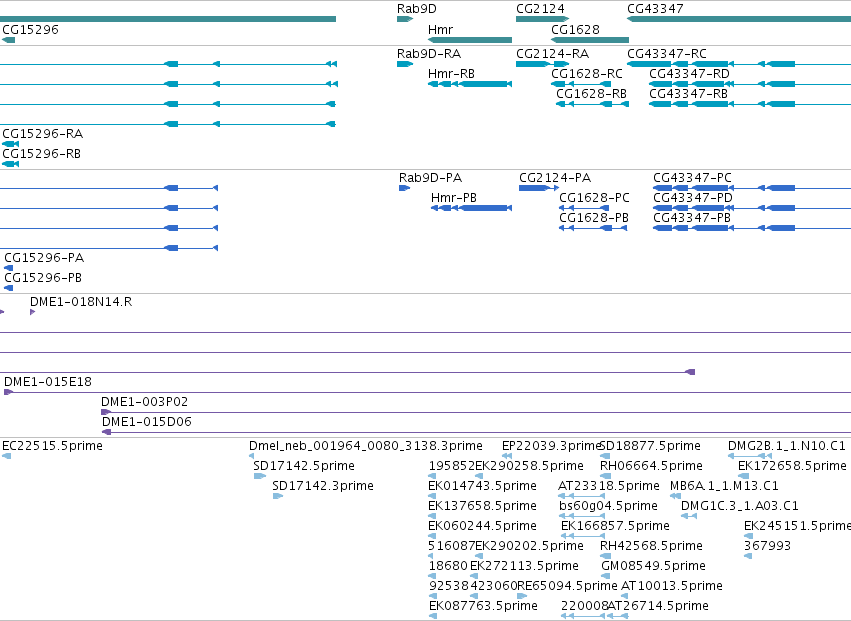Select the CG15296 gene label

click(30, 29)
